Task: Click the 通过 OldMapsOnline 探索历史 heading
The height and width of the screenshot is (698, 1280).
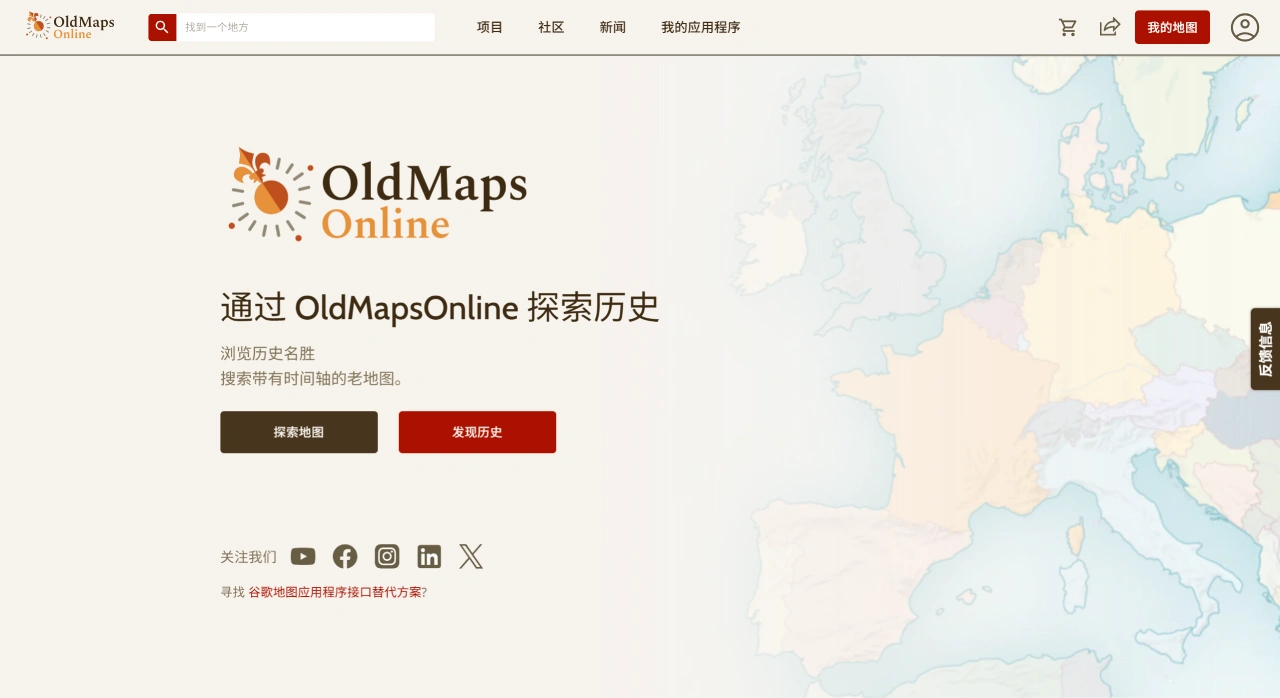Action: click(440, 307)
